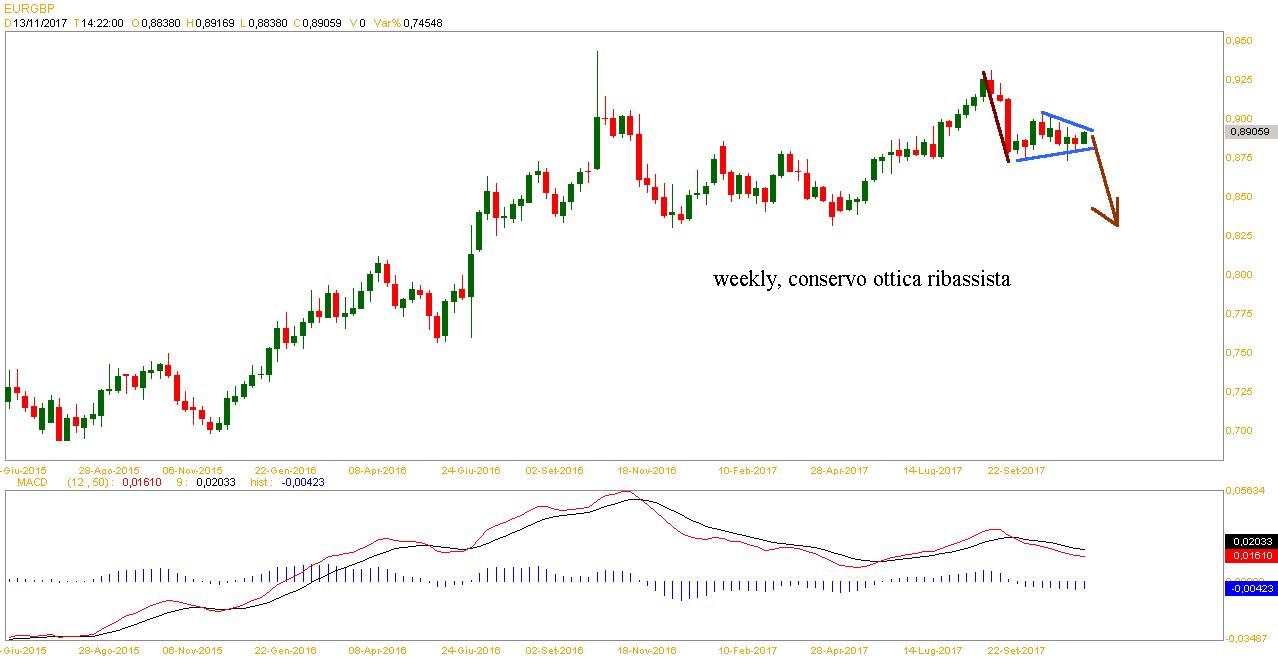Click the 0,700 level on the price axis
Screen dimensions: 1278x668
click(x=1241, y=431)
